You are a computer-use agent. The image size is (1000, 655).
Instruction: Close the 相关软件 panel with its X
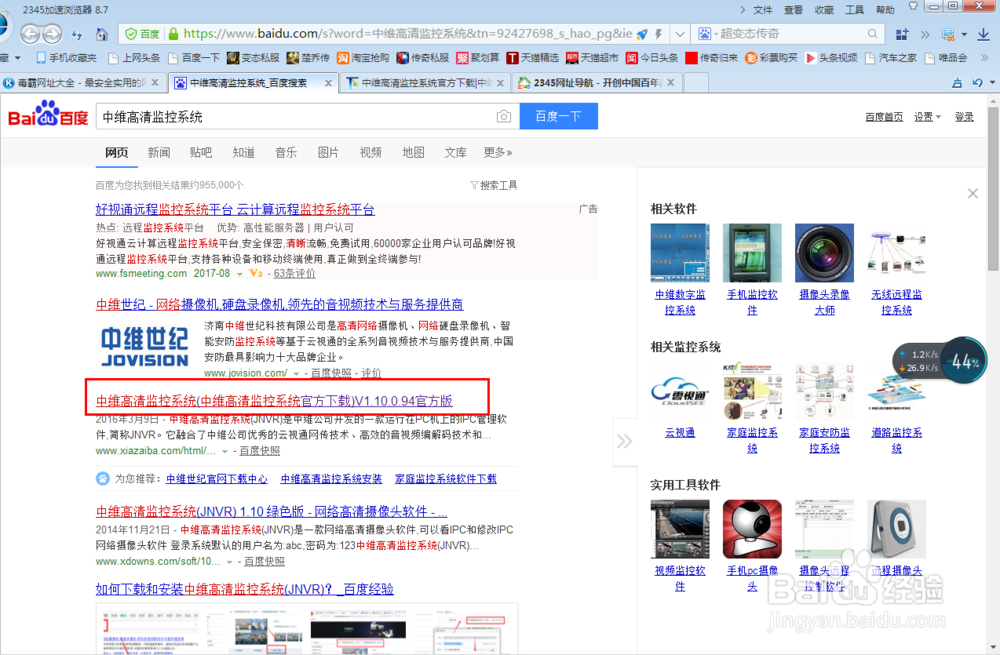coord(972,193)
